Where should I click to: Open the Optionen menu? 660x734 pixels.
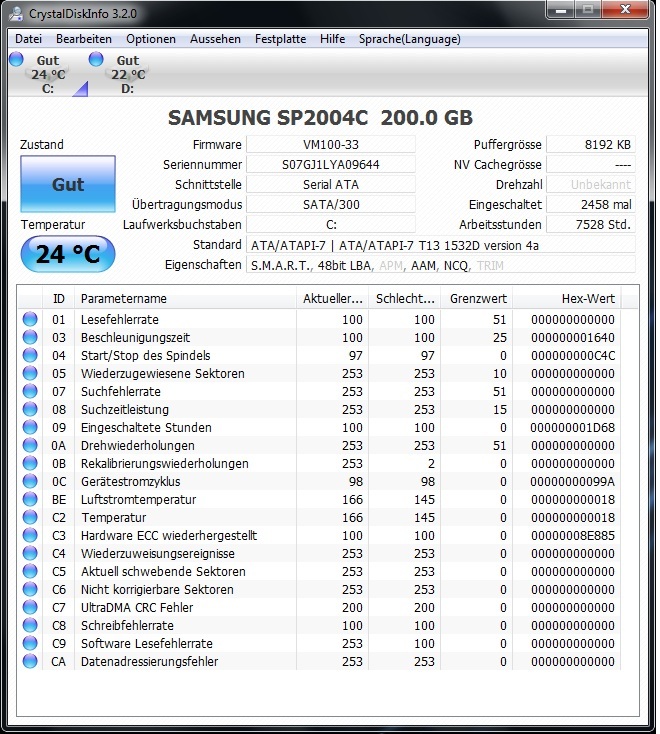click(151, 39)
